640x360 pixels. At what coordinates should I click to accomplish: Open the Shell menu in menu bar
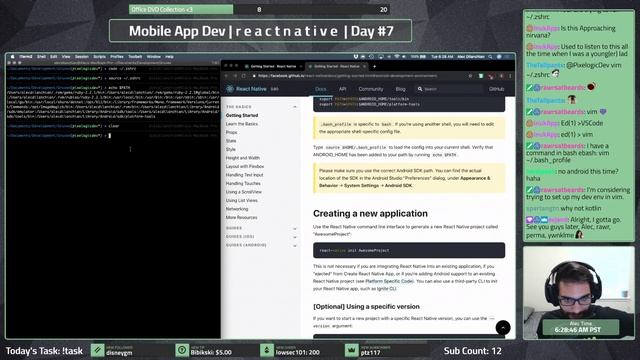[41, 57]
